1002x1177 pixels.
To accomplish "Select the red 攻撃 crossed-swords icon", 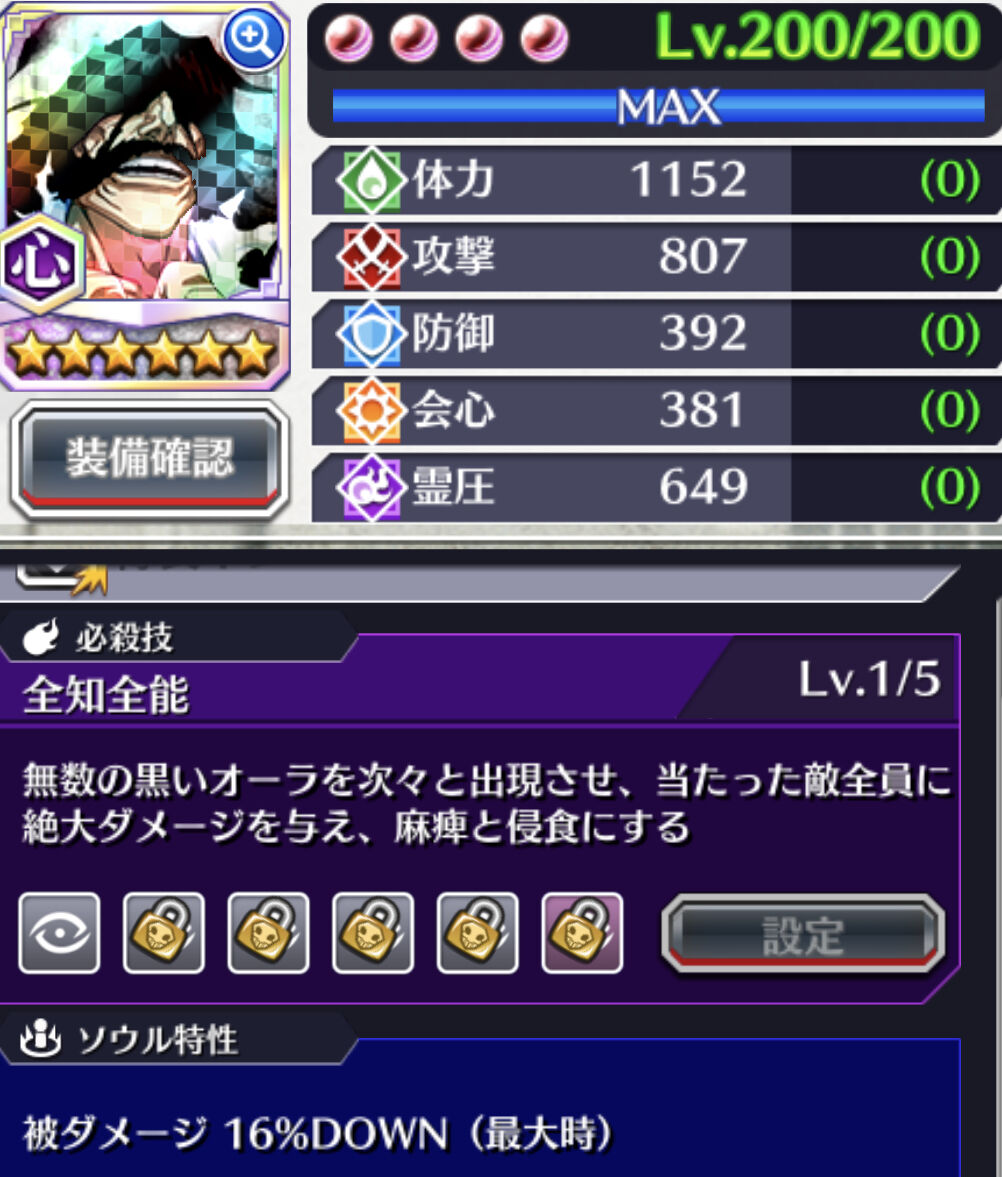I will point(371,257).
